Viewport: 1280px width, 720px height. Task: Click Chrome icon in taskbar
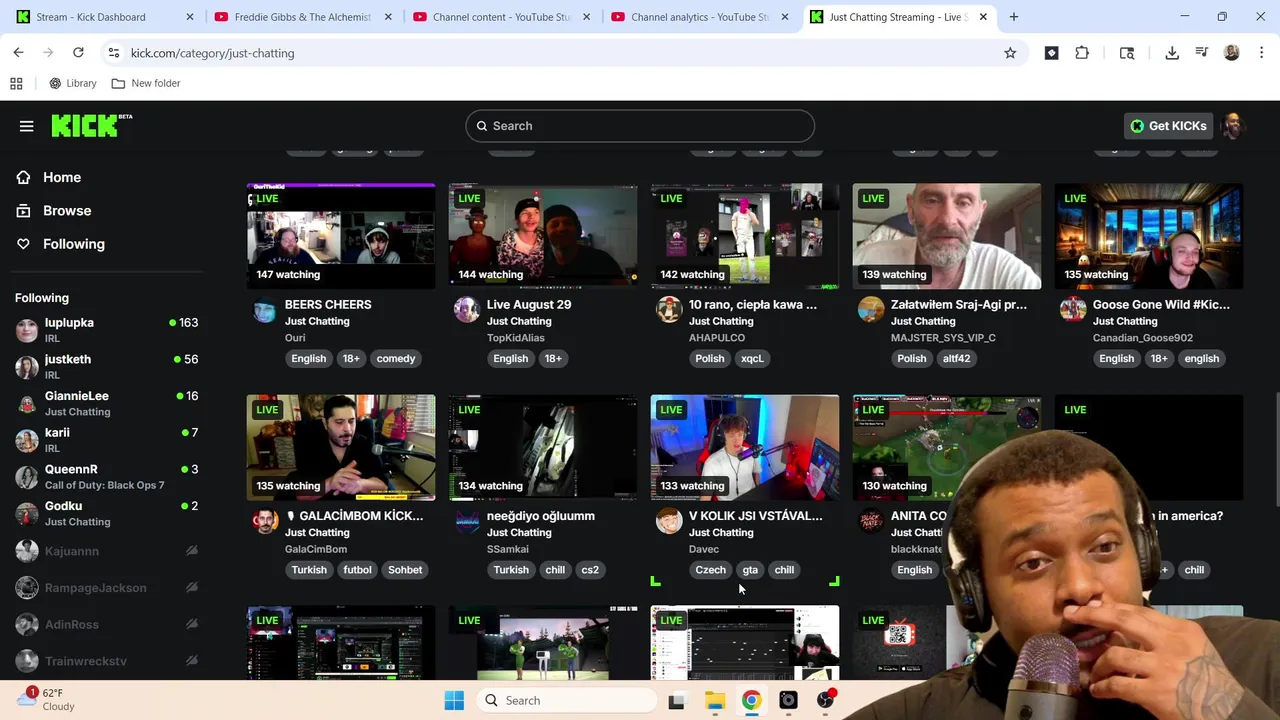751,700
